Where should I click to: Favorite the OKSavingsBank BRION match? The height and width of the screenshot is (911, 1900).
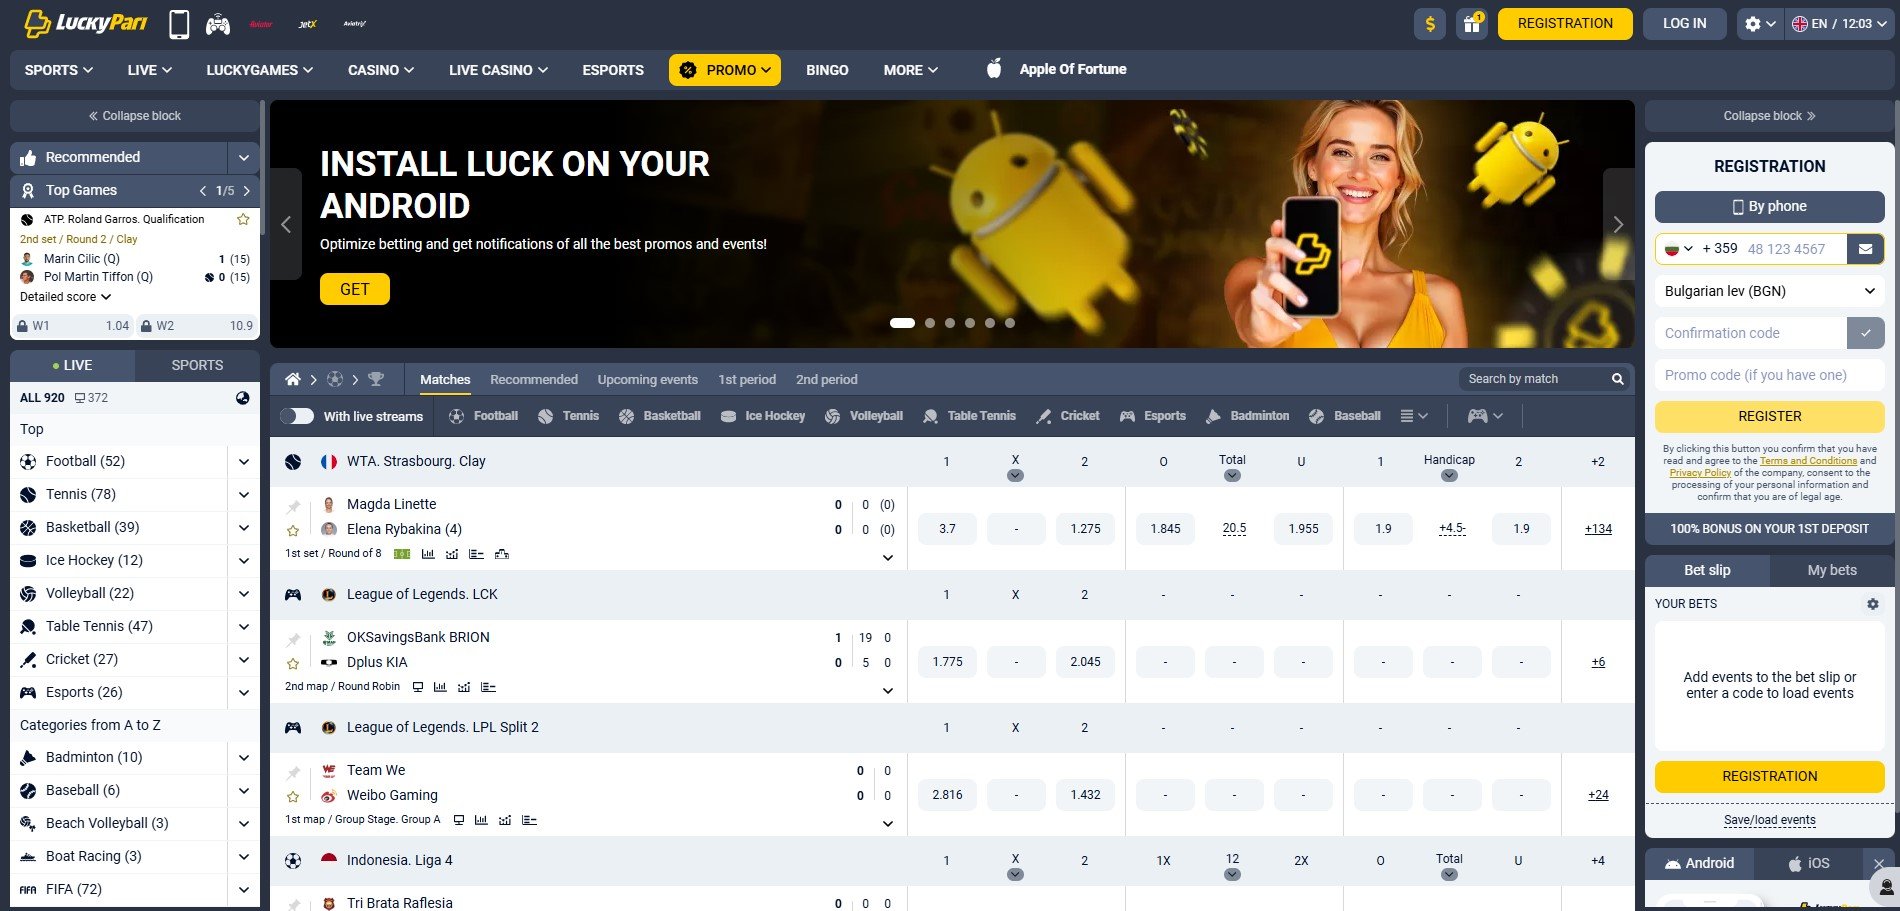(x=293, y=664)
